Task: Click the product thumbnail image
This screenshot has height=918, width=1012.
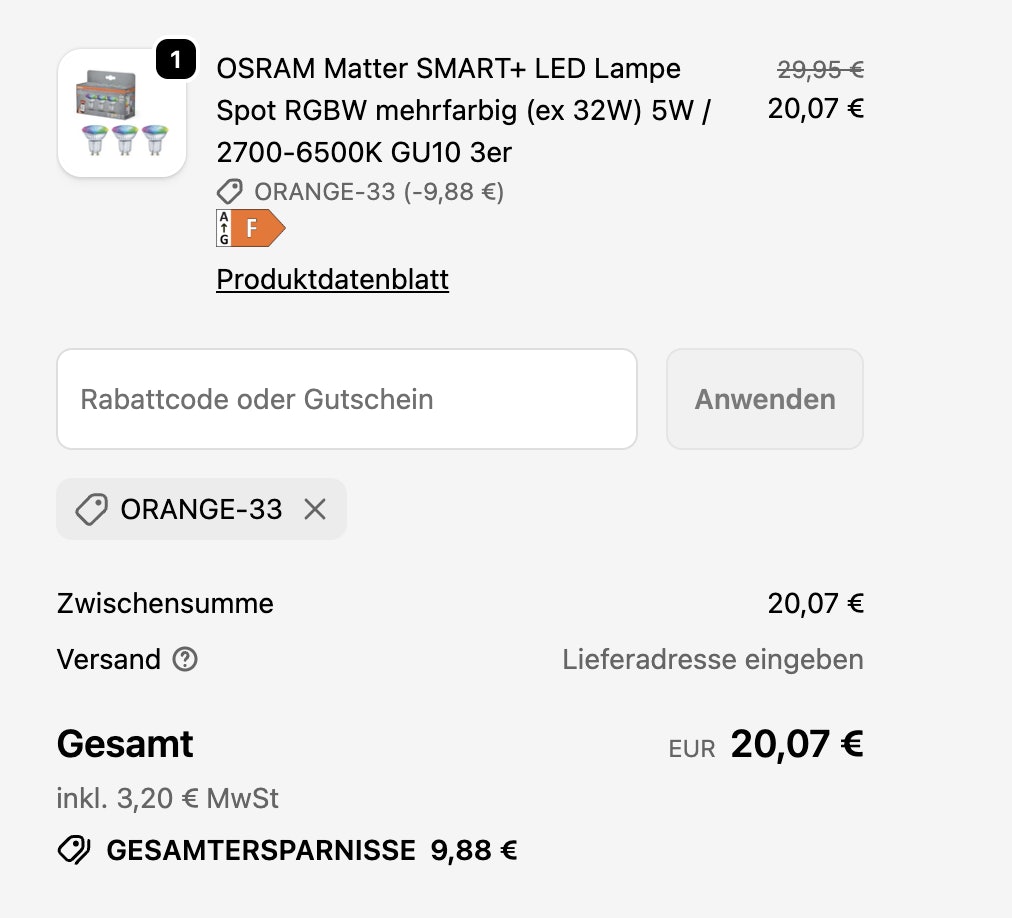Action: pos(121,111)
